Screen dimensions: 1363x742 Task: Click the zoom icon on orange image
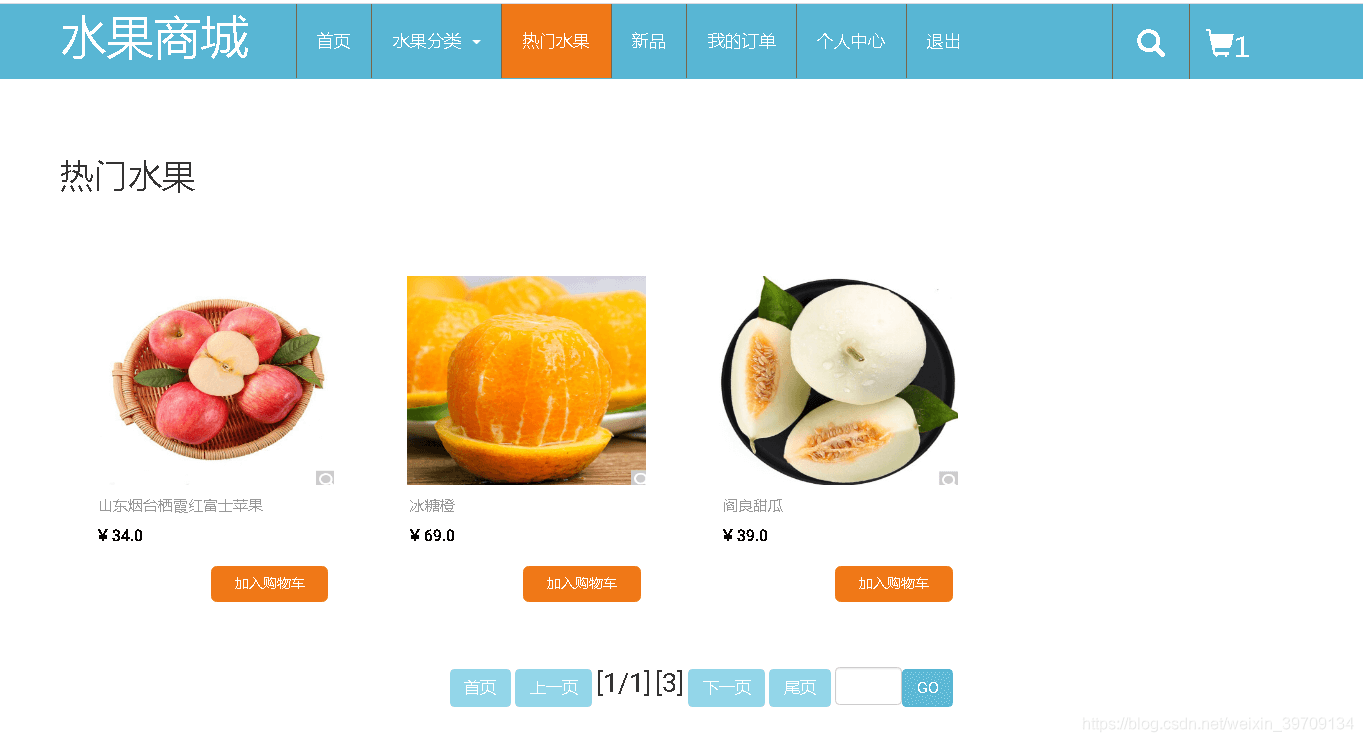638,478
